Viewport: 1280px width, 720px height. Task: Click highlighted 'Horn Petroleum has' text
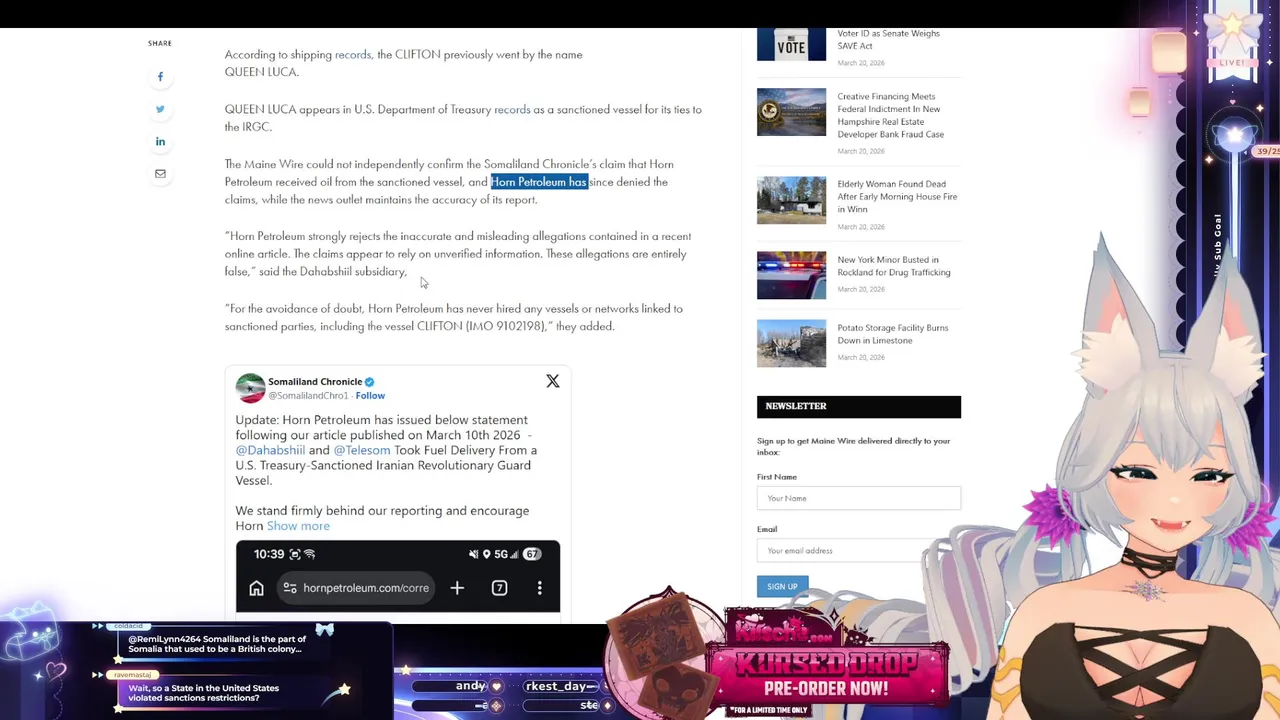[x=539, y=182]
